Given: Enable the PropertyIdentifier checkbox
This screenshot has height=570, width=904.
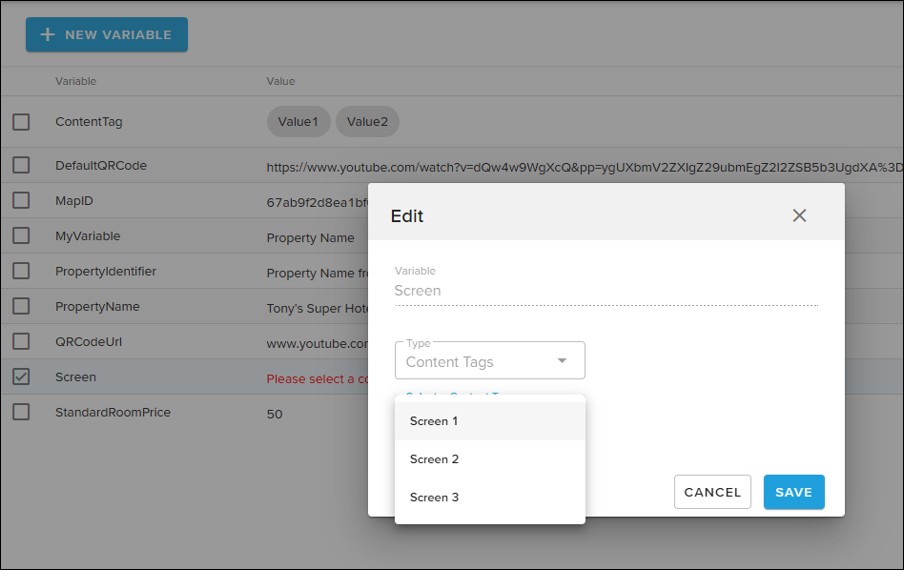Looking at the screenshot, I should click(21, 271).
